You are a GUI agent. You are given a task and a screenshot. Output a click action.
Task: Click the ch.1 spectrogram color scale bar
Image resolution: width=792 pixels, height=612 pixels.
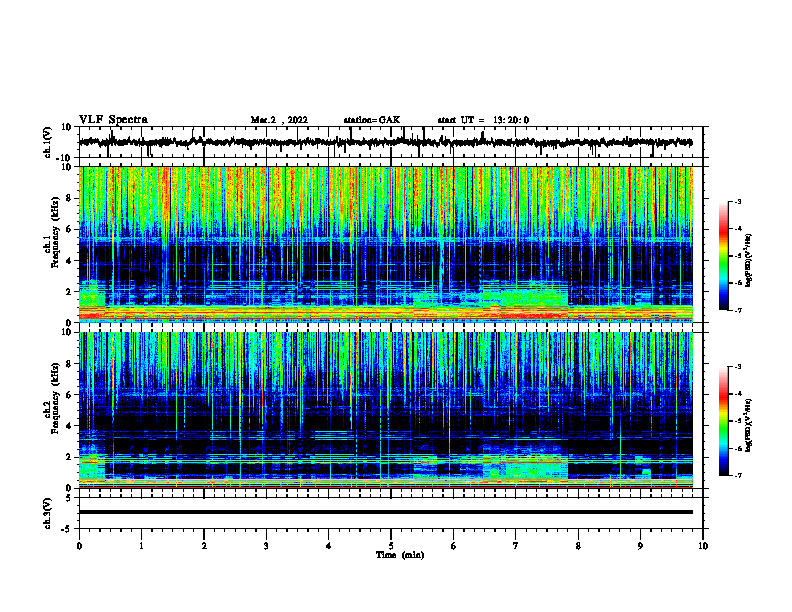click(x=723, y=256)
